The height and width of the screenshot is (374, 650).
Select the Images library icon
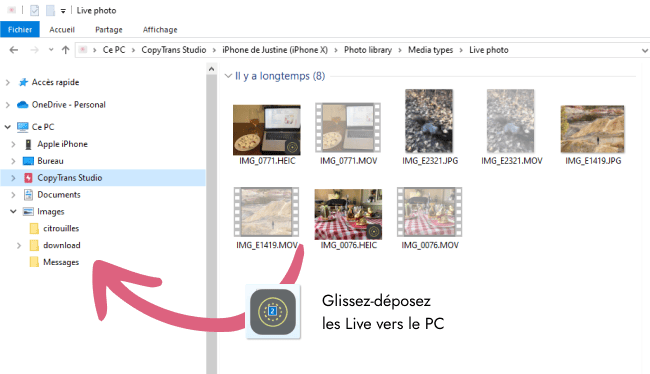click(x=28, y=211)
